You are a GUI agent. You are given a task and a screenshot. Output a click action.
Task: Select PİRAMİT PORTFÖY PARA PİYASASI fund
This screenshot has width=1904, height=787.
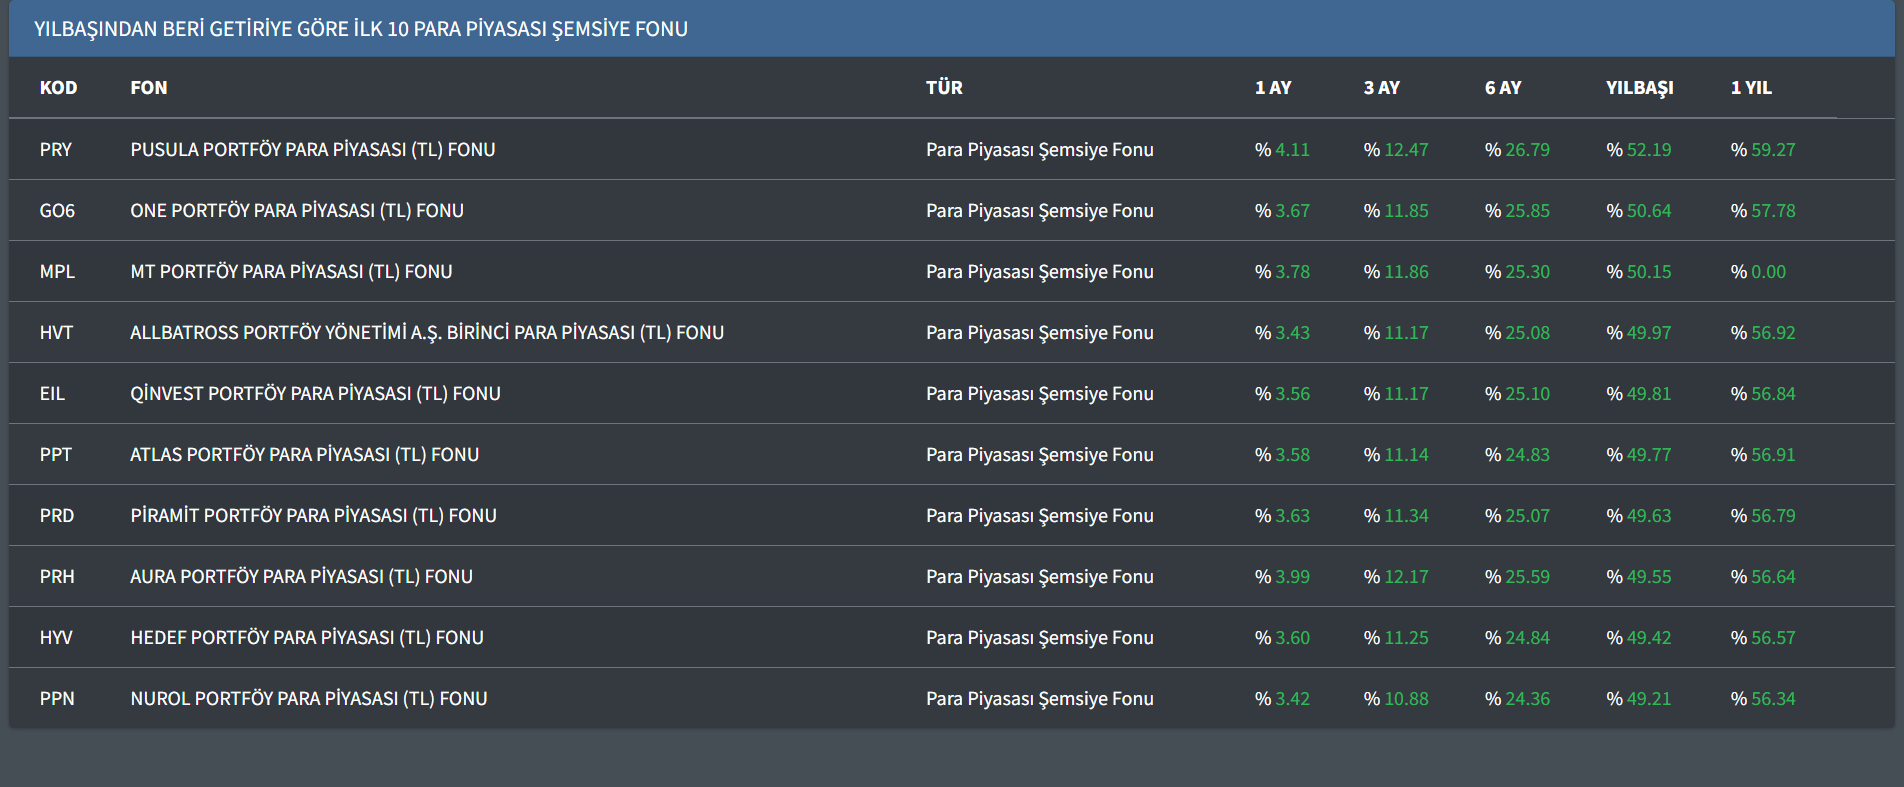313,516
